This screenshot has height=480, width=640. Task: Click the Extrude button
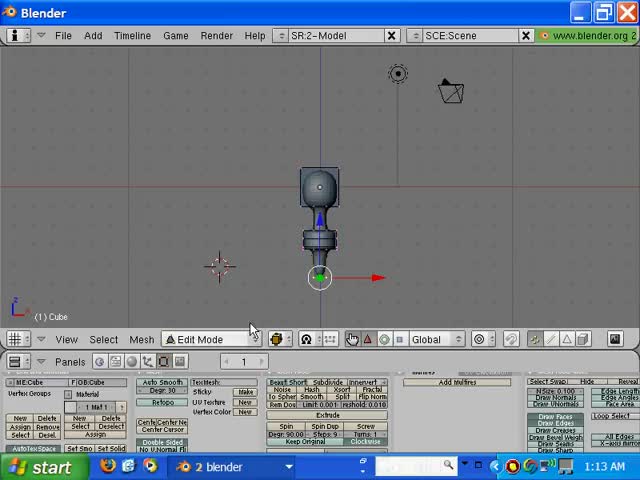click(328, 415)
